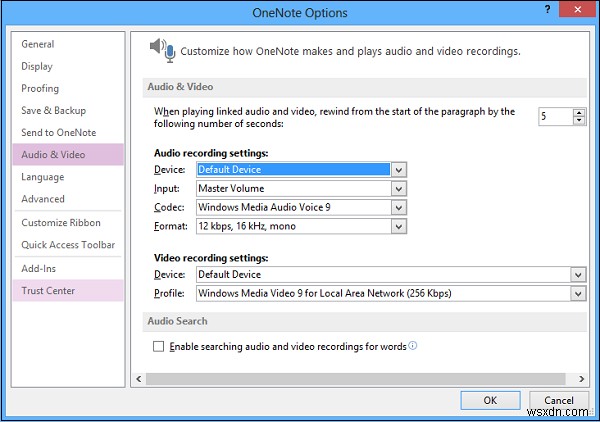Image resolution: width=600 pixels, height=422 pixels.
Task: Open Trust Center settings
Action: pyautogui.click(x=68, y=290)
